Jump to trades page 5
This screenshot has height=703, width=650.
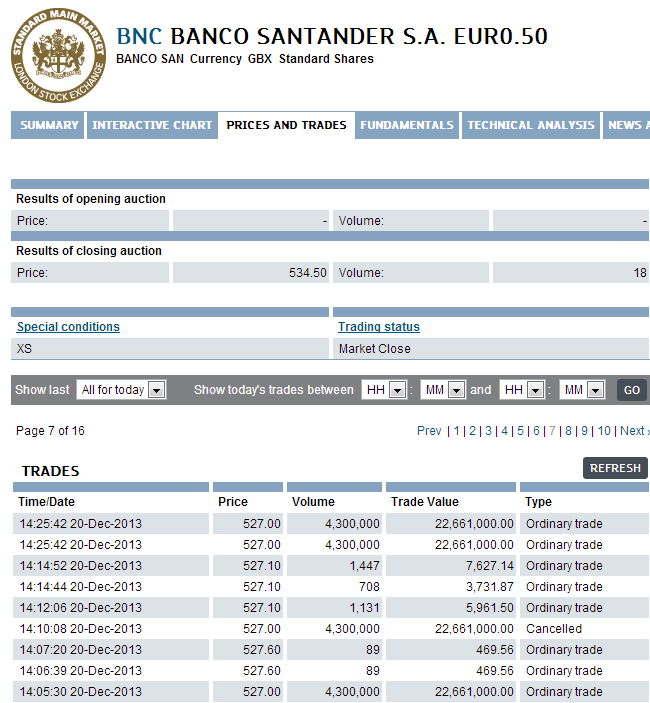(x=520, y=431)
